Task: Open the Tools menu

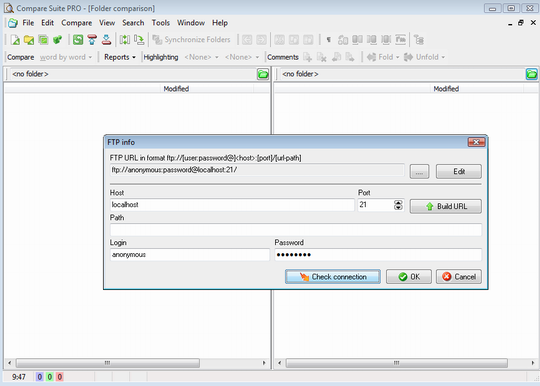Action: point(161,23)
